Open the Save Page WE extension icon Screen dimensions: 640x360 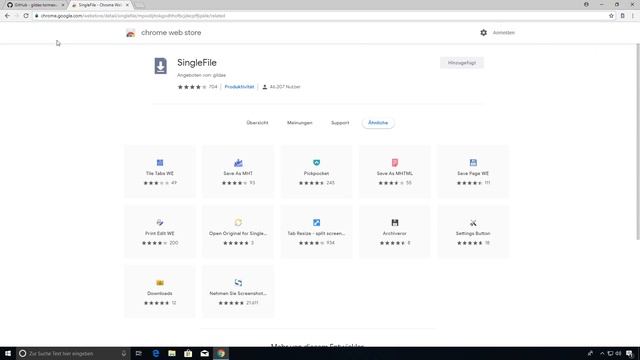(x=473, y=163)
